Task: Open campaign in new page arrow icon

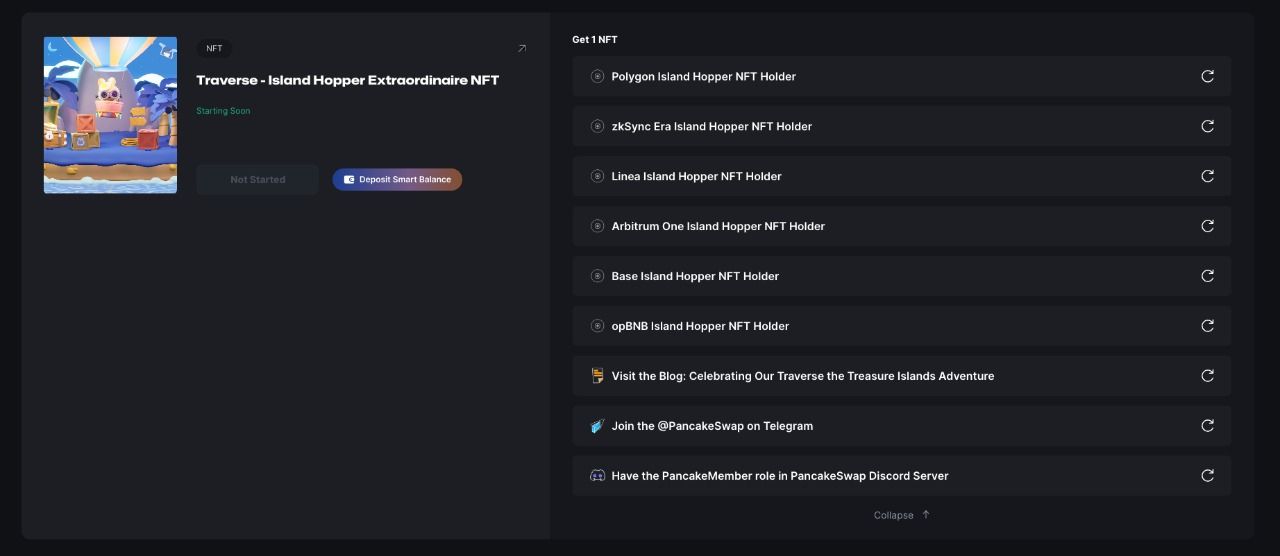Action: point(521,48)
